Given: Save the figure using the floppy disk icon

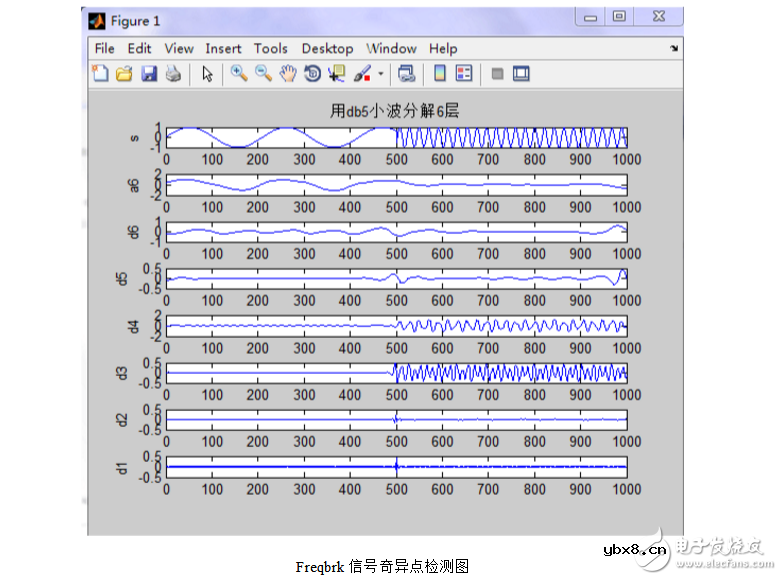Looking at the screenshot, I should (149, 74).
